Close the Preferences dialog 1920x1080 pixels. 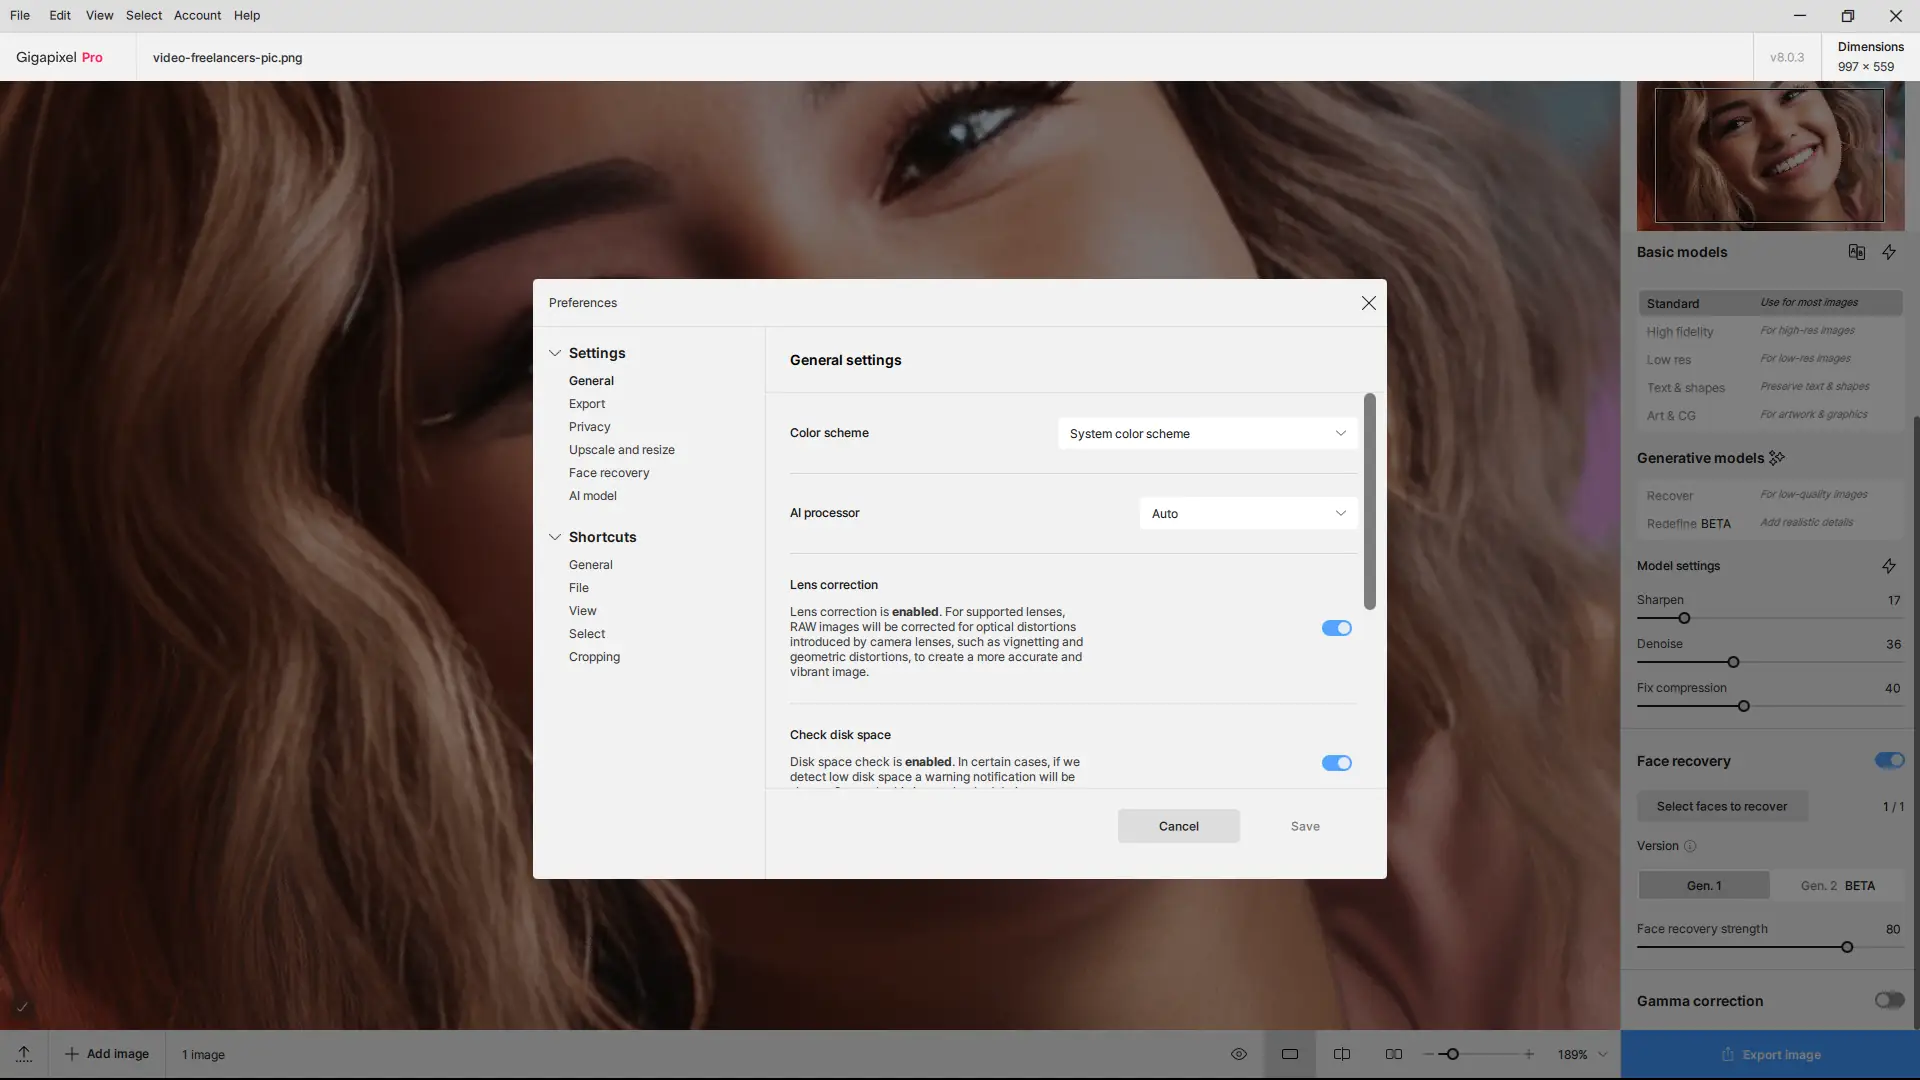[1368, 303]
